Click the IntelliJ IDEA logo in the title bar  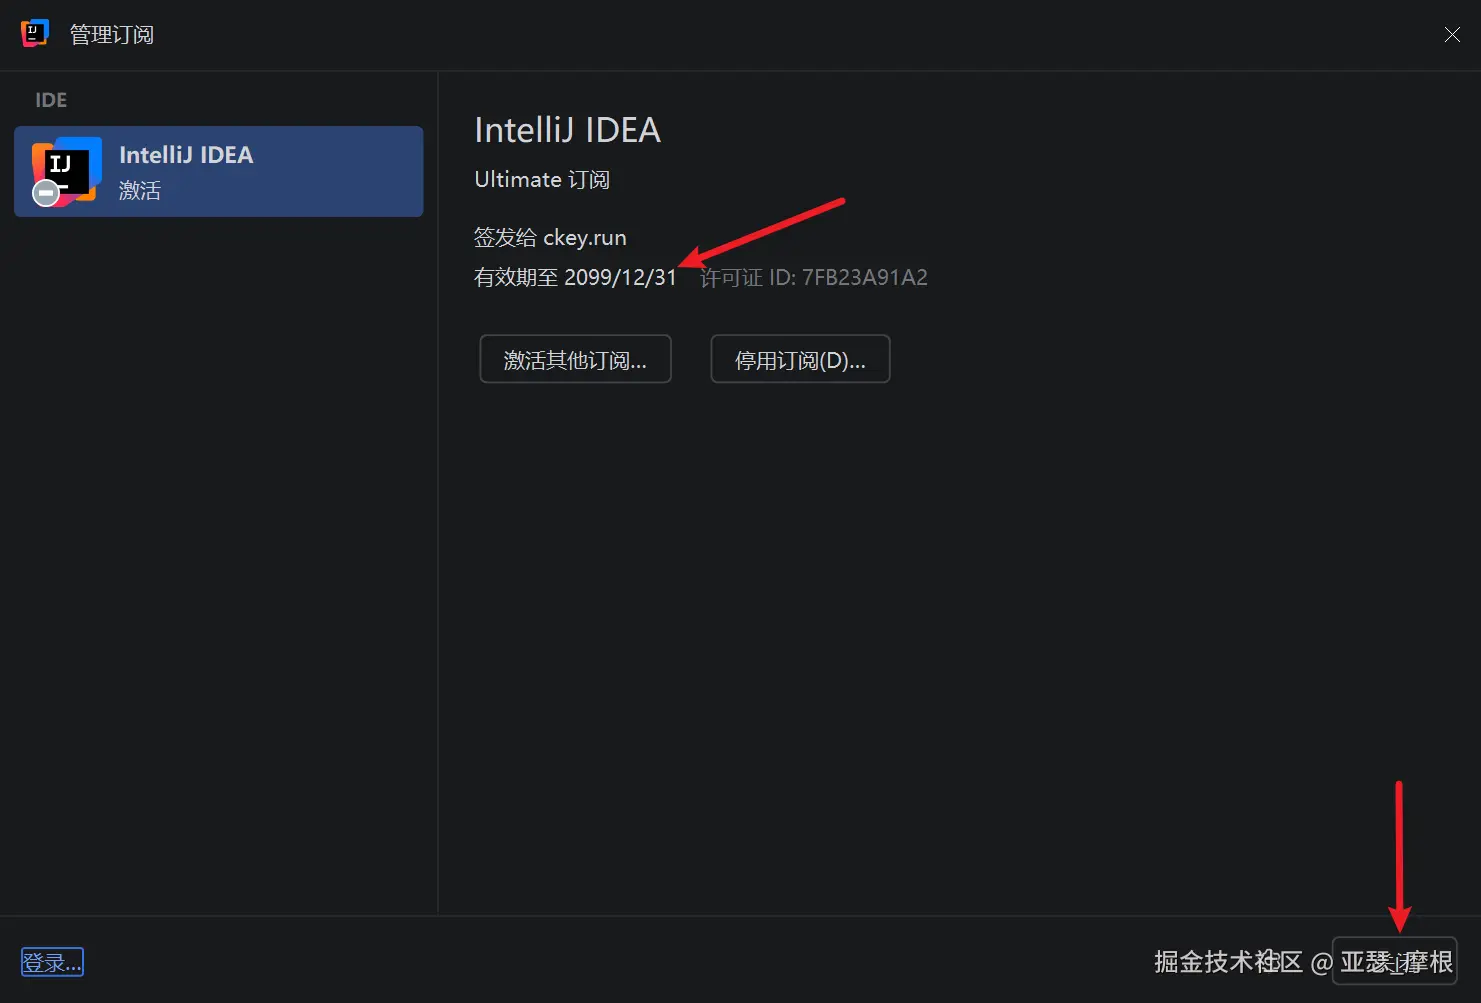(35, 33)
